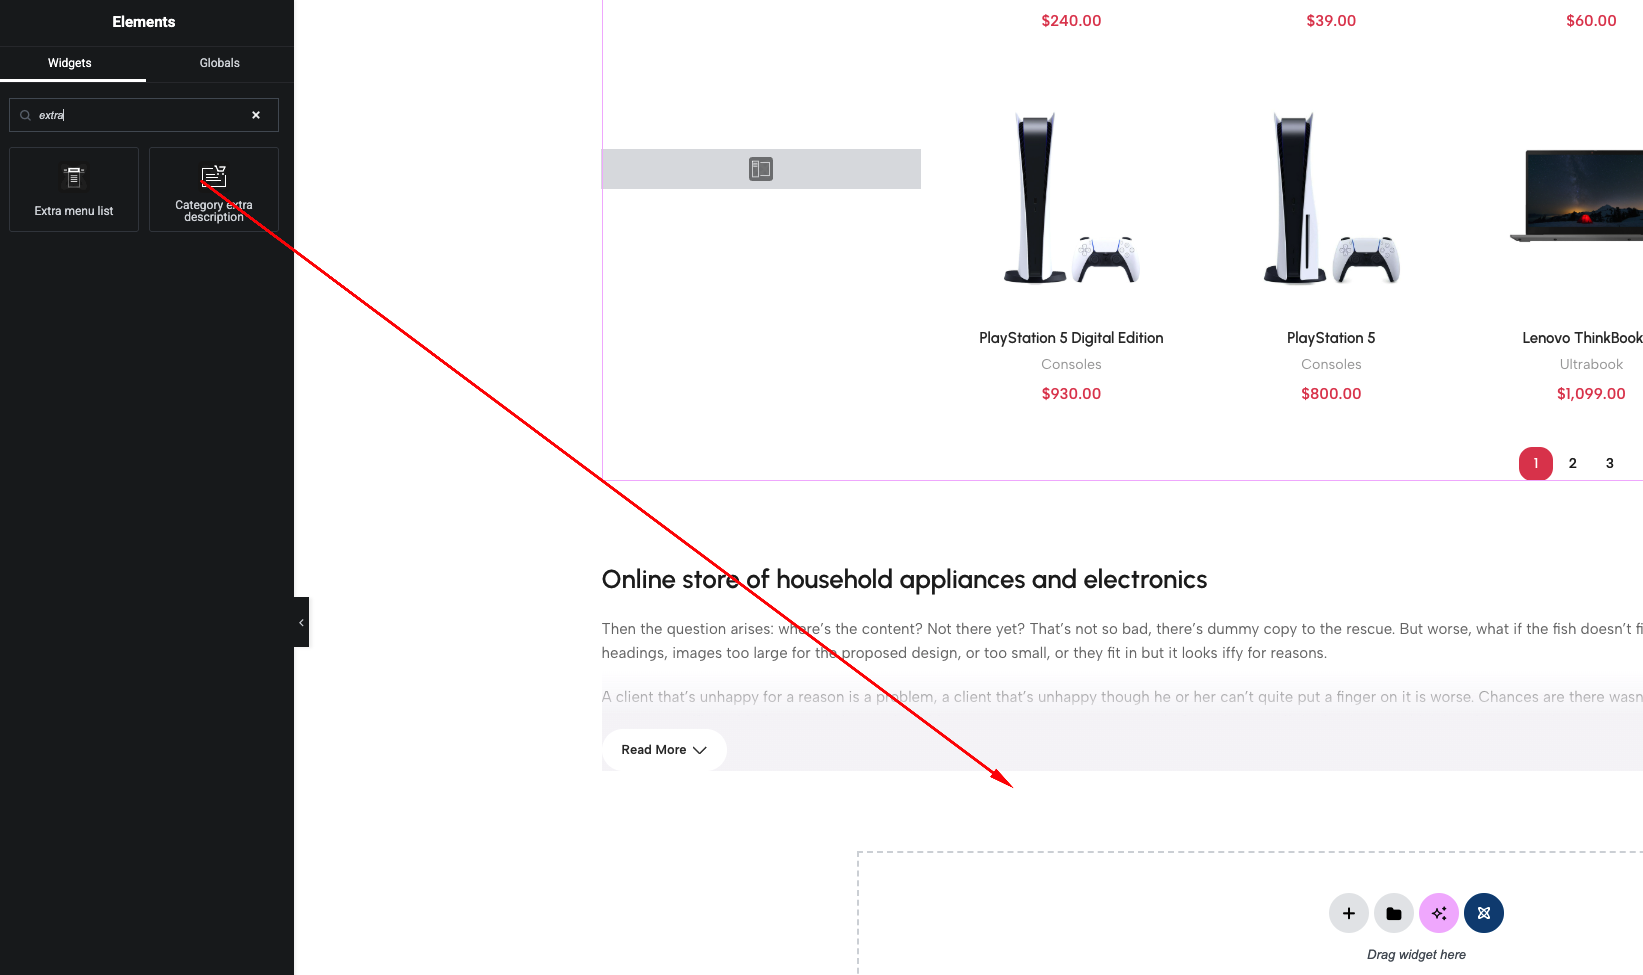
Task: Go to pagination page 3
Action: click(1610, 463)
